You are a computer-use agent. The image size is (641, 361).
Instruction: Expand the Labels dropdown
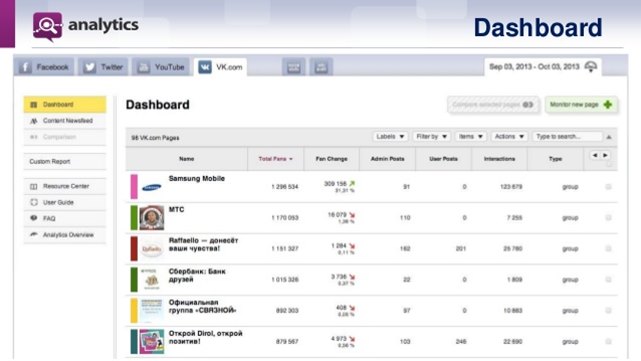(390, 137)
